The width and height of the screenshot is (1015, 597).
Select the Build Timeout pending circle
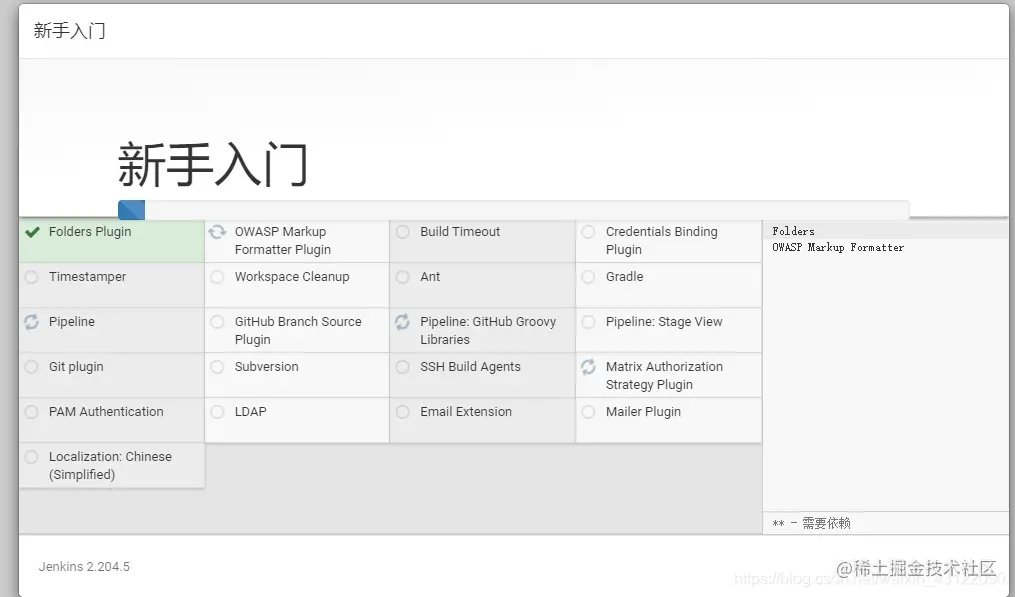pos(403,232)
